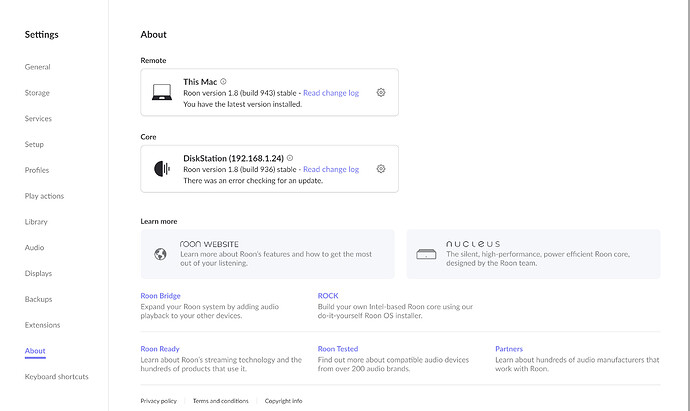Image resolution: width=690 pixels, height=411 pixels.
Task: Click the Nucleus device icon
Action: click(426, 254)
